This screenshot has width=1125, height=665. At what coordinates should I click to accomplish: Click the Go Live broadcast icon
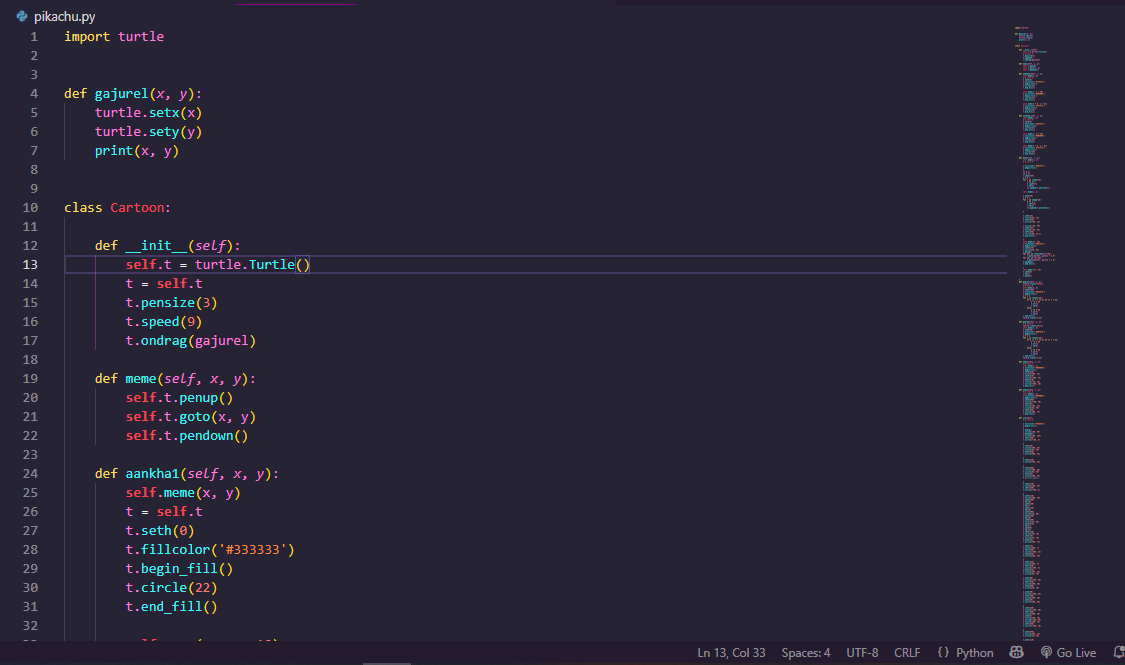click(x=1047, y=652)
